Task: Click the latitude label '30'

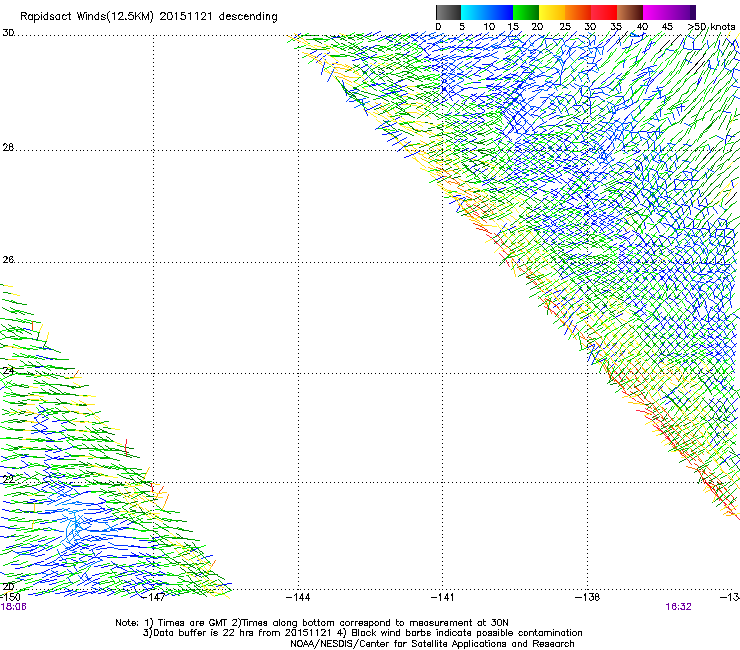Action: [x=8, y=33]
